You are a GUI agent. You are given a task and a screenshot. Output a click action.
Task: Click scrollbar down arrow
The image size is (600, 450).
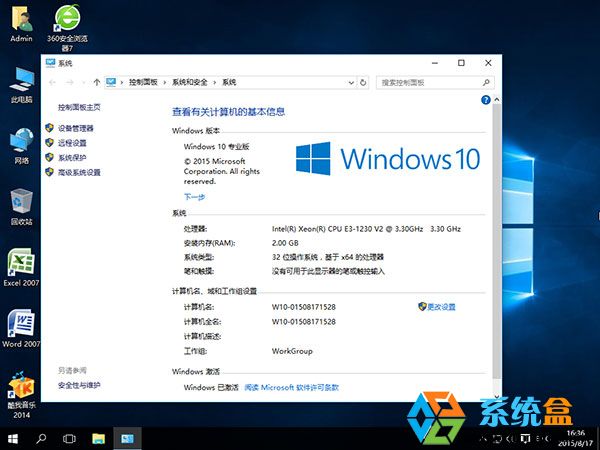tap(497, 396)
